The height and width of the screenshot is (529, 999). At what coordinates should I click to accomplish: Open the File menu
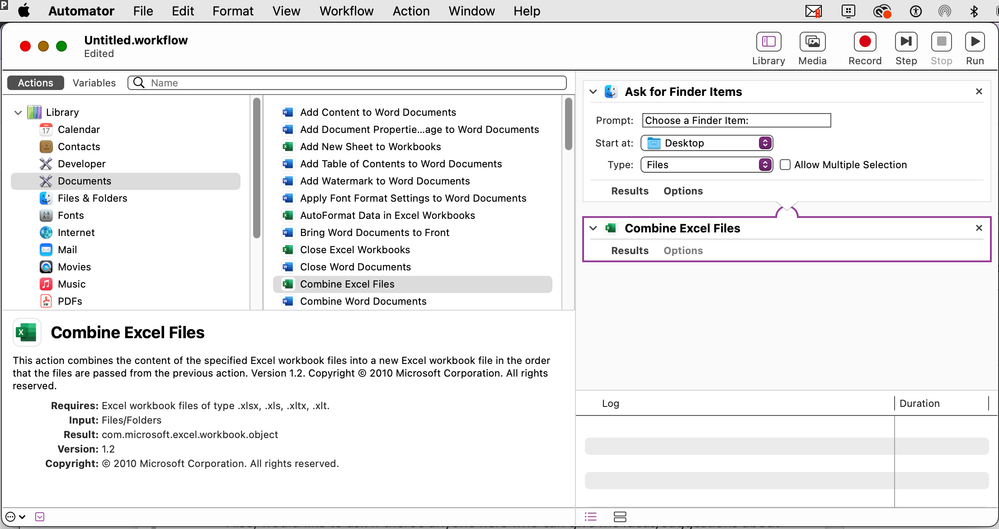[x=143, y=11]
